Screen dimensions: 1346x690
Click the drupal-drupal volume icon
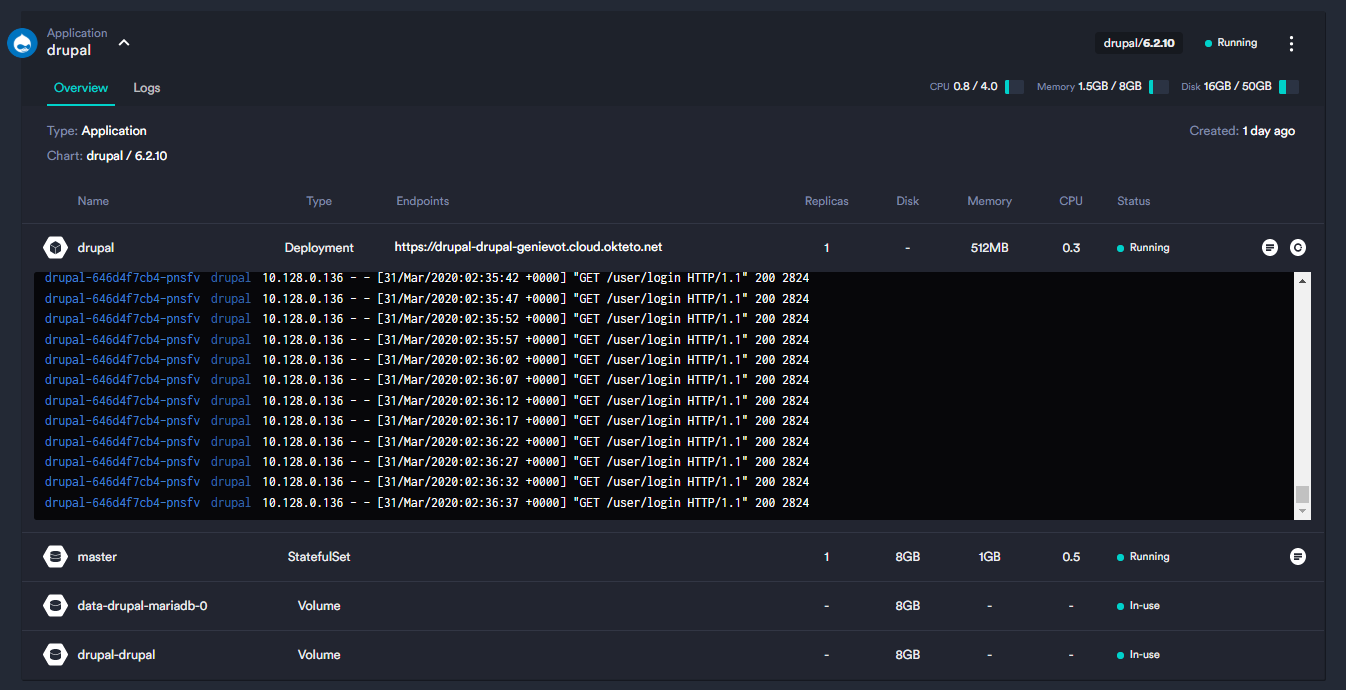(x=55, y=654)
